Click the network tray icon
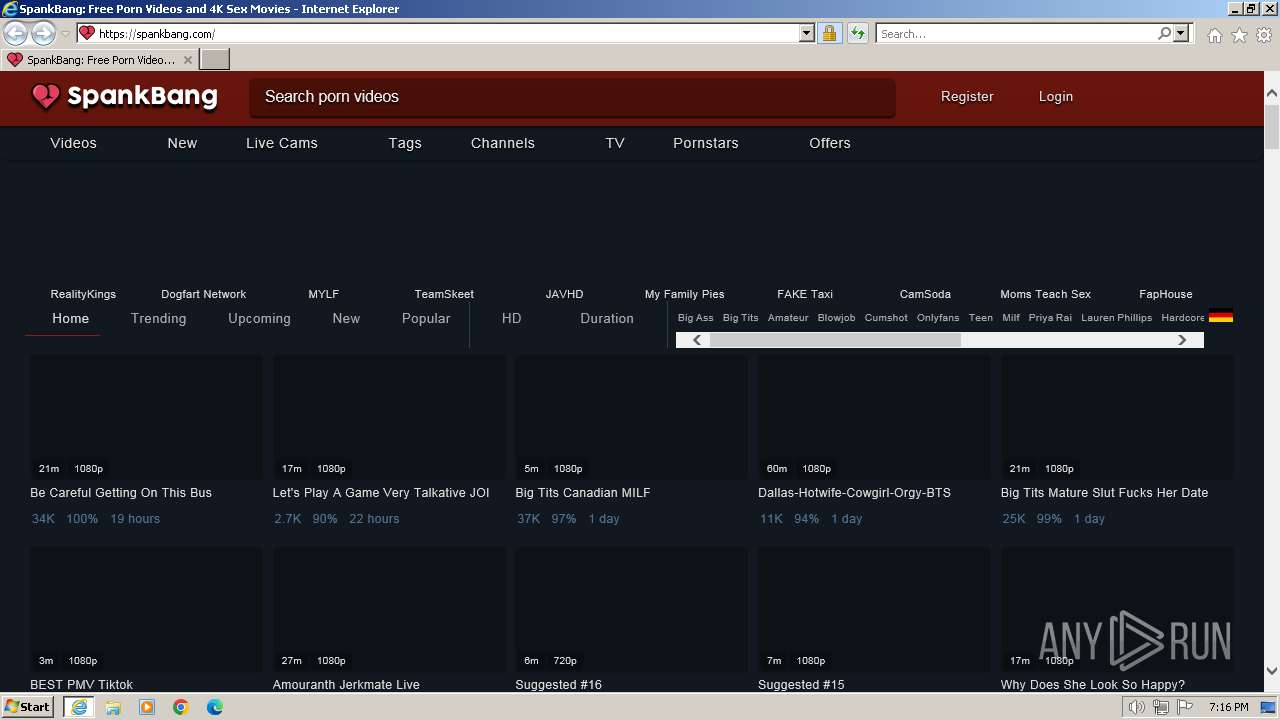The height and width of the screenshot is (720, 1280). (1161, 707)
